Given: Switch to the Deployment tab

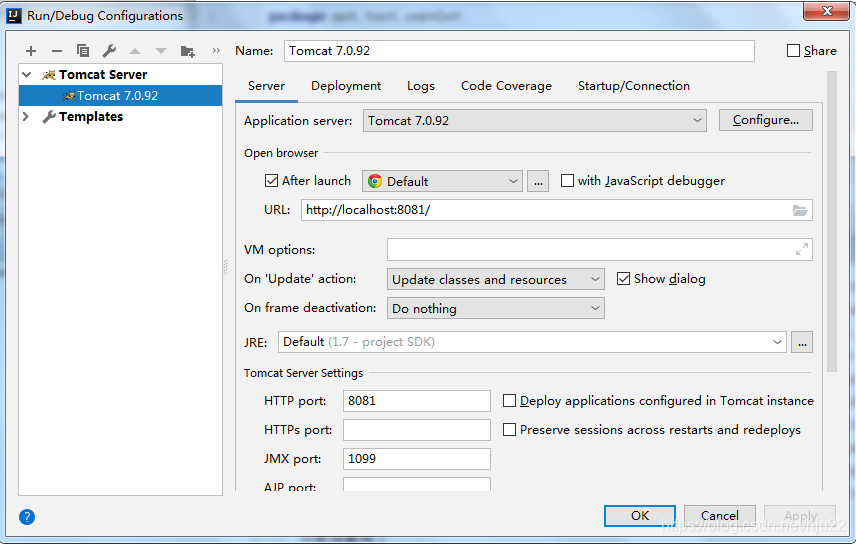Looking at the screenshot, I should click(346, 86).
